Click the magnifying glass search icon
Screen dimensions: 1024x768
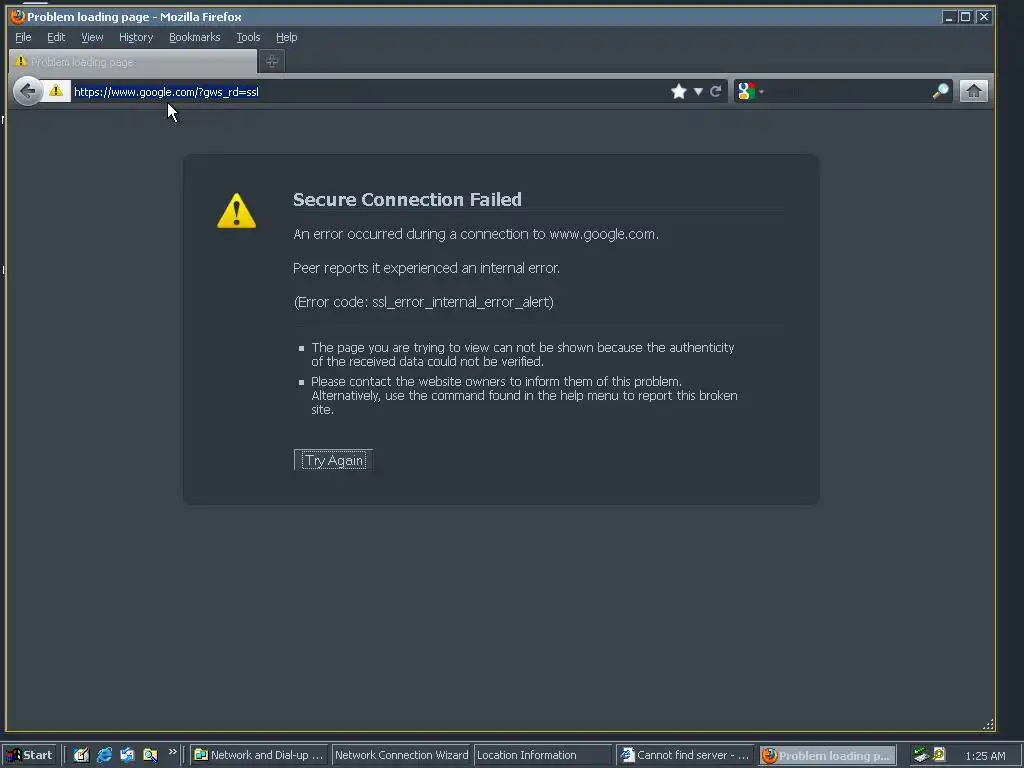[940, 91]
